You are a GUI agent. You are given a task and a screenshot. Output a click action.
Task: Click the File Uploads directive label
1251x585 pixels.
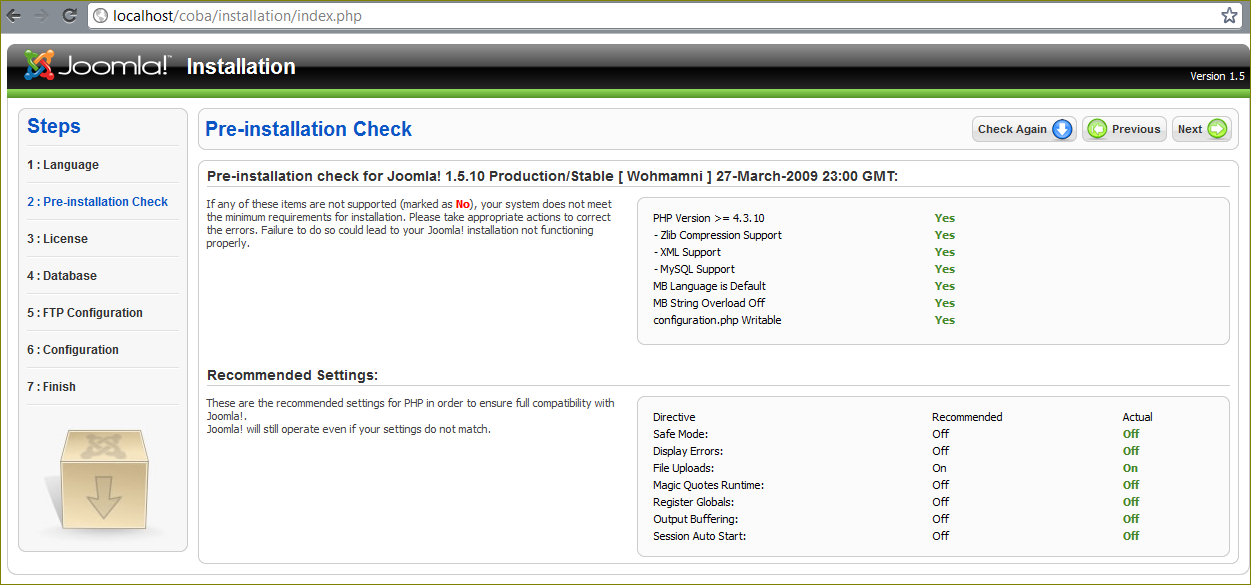pyautogui.click(x=683, y=468)
